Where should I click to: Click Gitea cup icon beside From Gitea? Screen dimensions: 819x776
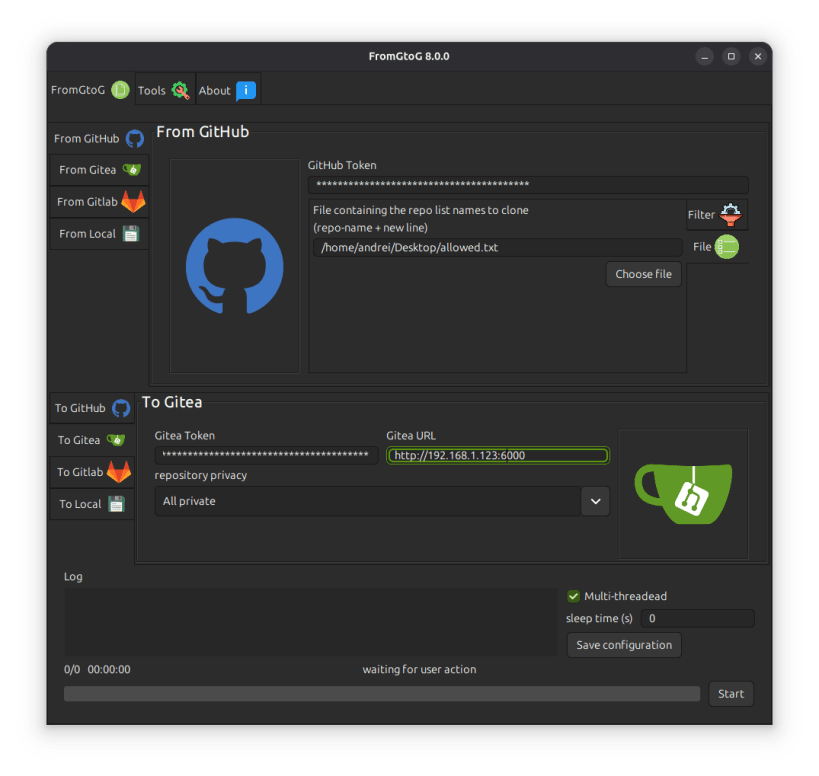point(132,169)
